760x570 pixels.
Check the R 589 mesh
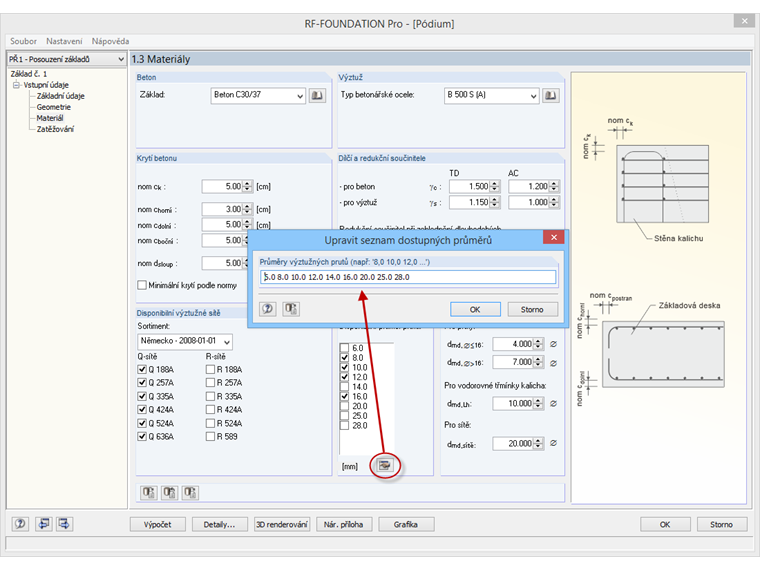(210, 436)
